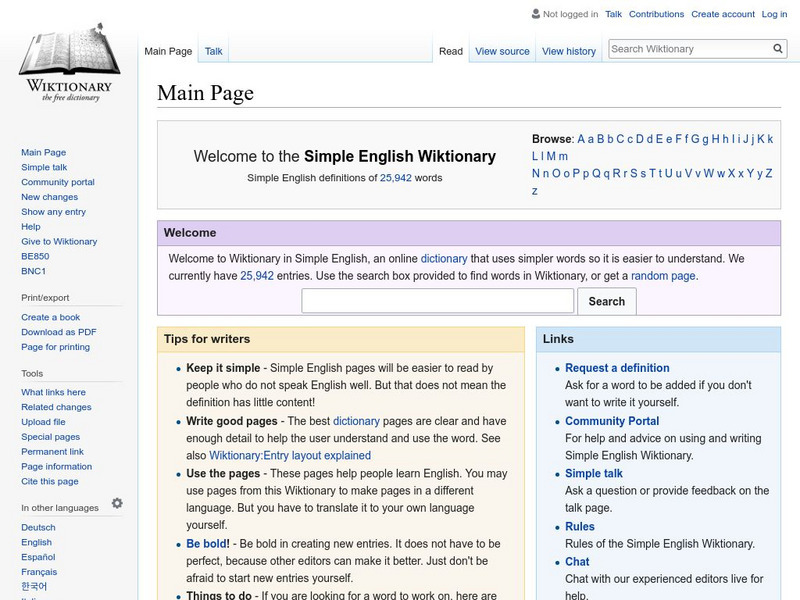Screen dimensions: 800x600
Task: Click the Wiktionary logo image
Action: pyautogui.click(x=68, y=68)
